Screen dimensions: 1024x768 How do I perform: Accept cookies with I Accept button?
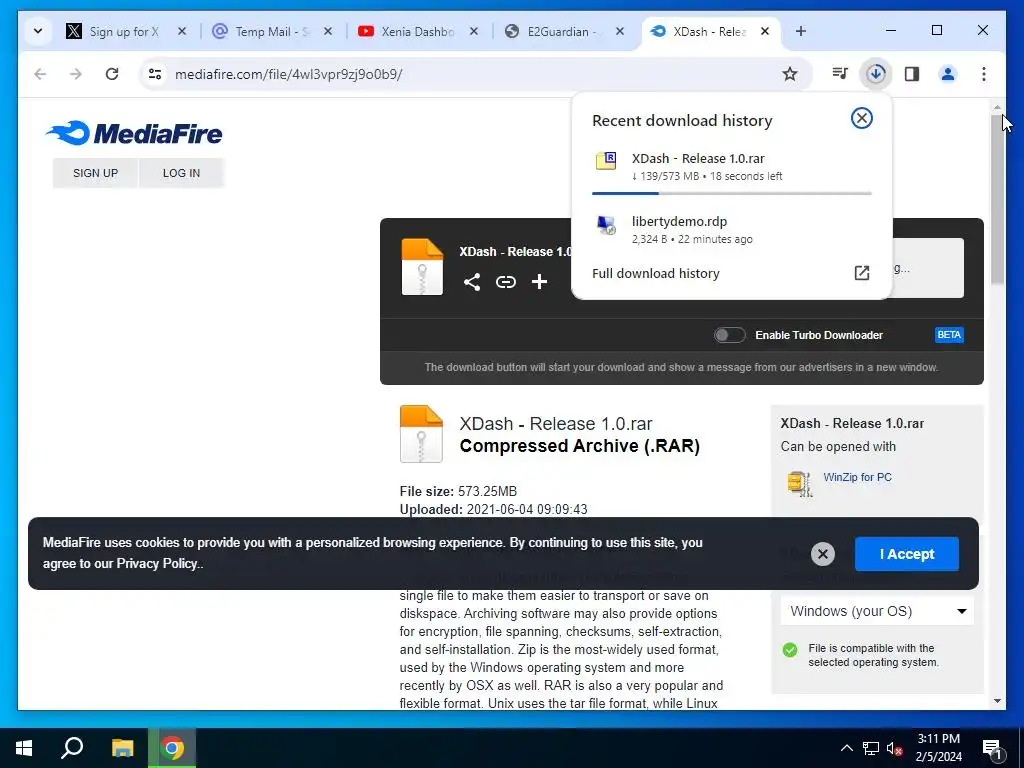(x=906, y=554)
